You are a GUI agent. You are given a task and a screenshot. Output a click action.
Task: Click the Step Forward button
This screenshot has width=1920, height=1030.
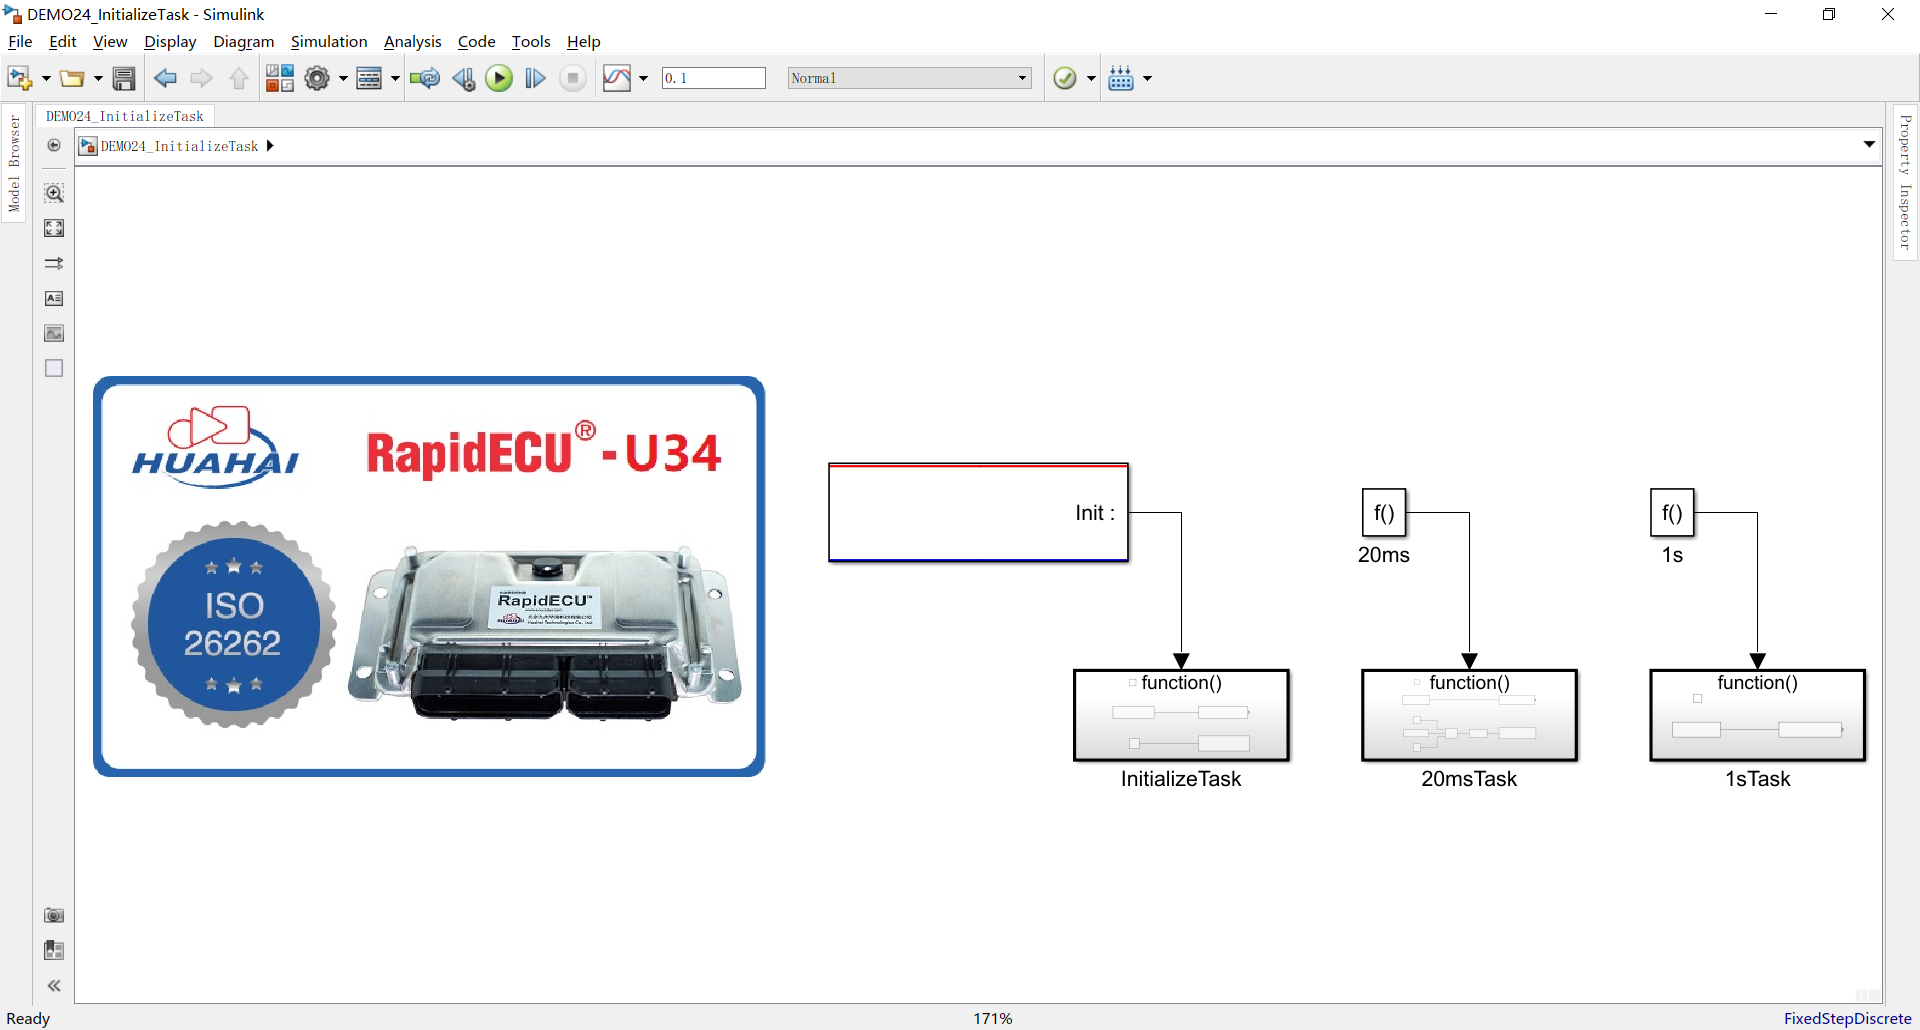536,78
